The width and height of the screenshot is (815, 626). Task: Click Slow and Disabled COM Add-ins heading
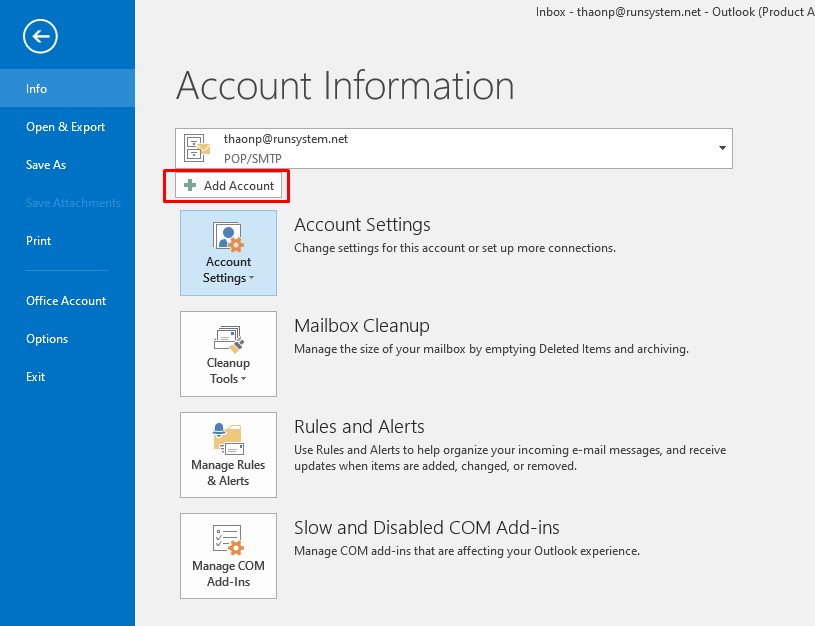(x=427, y=527)
